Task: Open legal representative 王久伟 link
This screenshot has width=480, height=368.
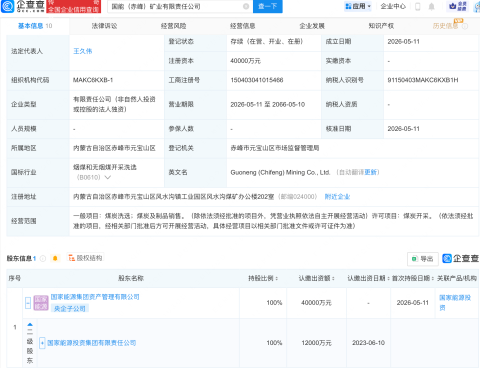Action: tap(83, 51)
